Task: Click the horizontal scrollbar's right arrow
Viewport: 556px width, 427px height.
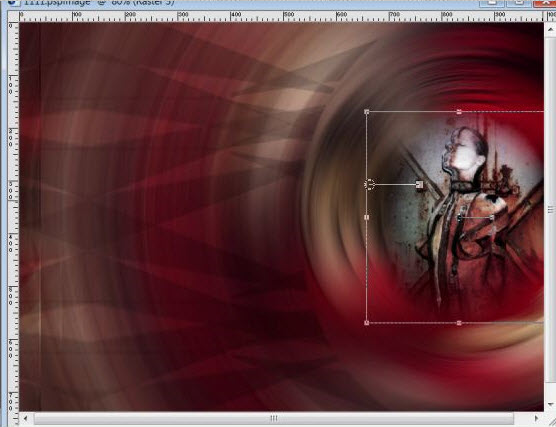Action: coord(536,418)
